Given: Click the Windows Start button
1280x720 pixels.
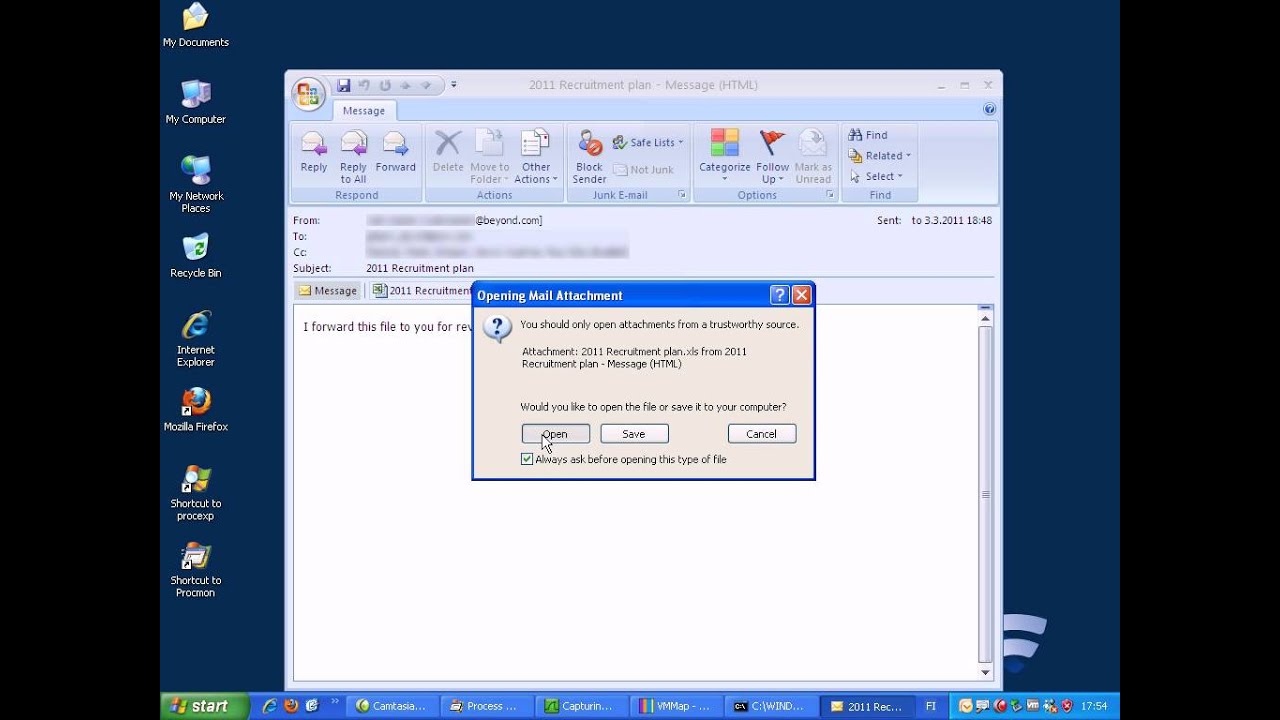Looking at the screenshot, I should click(x=205, y=706).
